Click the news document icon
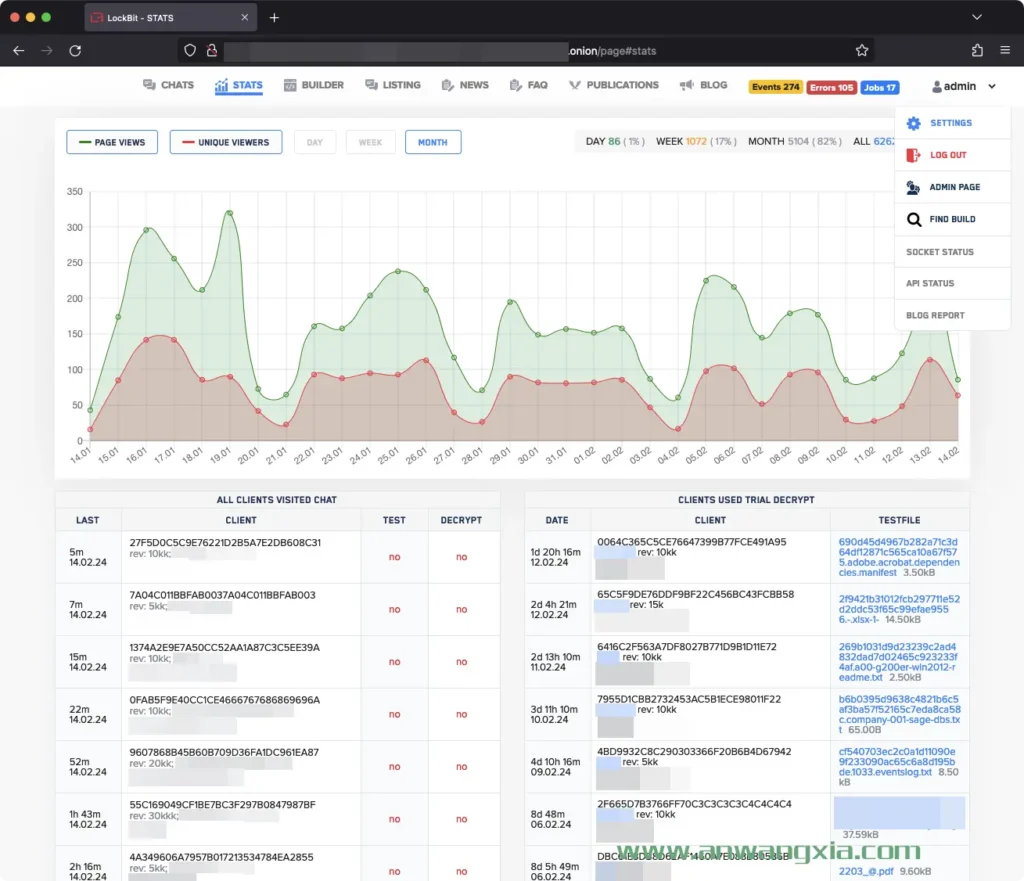The height and width of the screenshot is (881, 1024). [447, 86]
